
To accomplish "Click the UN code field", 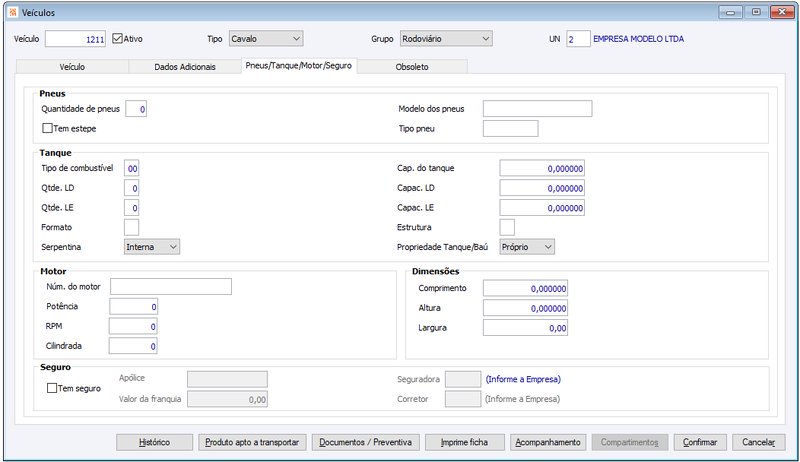I will click(578, 39).
